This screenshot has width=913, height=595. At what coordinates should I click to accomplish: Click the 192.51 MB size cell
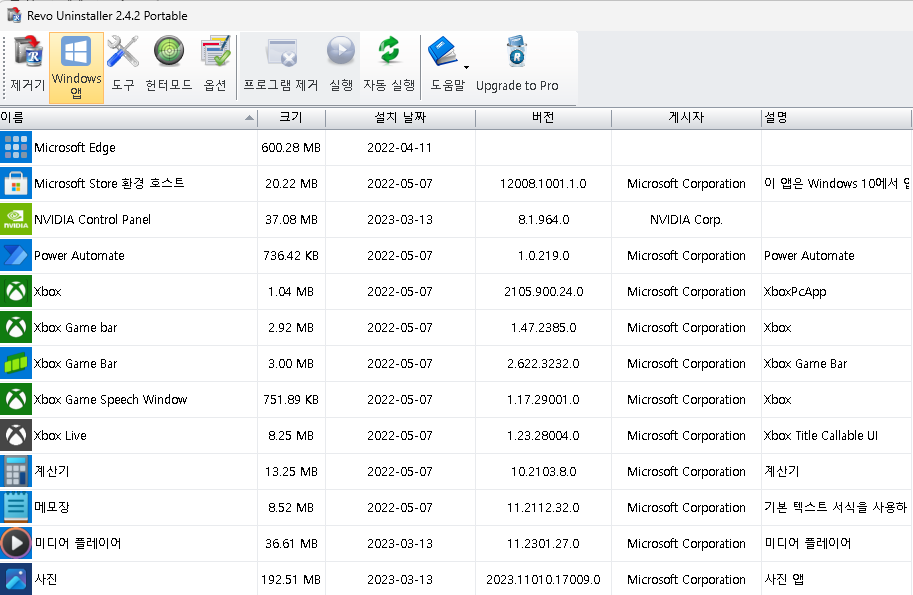pos(291,579)
